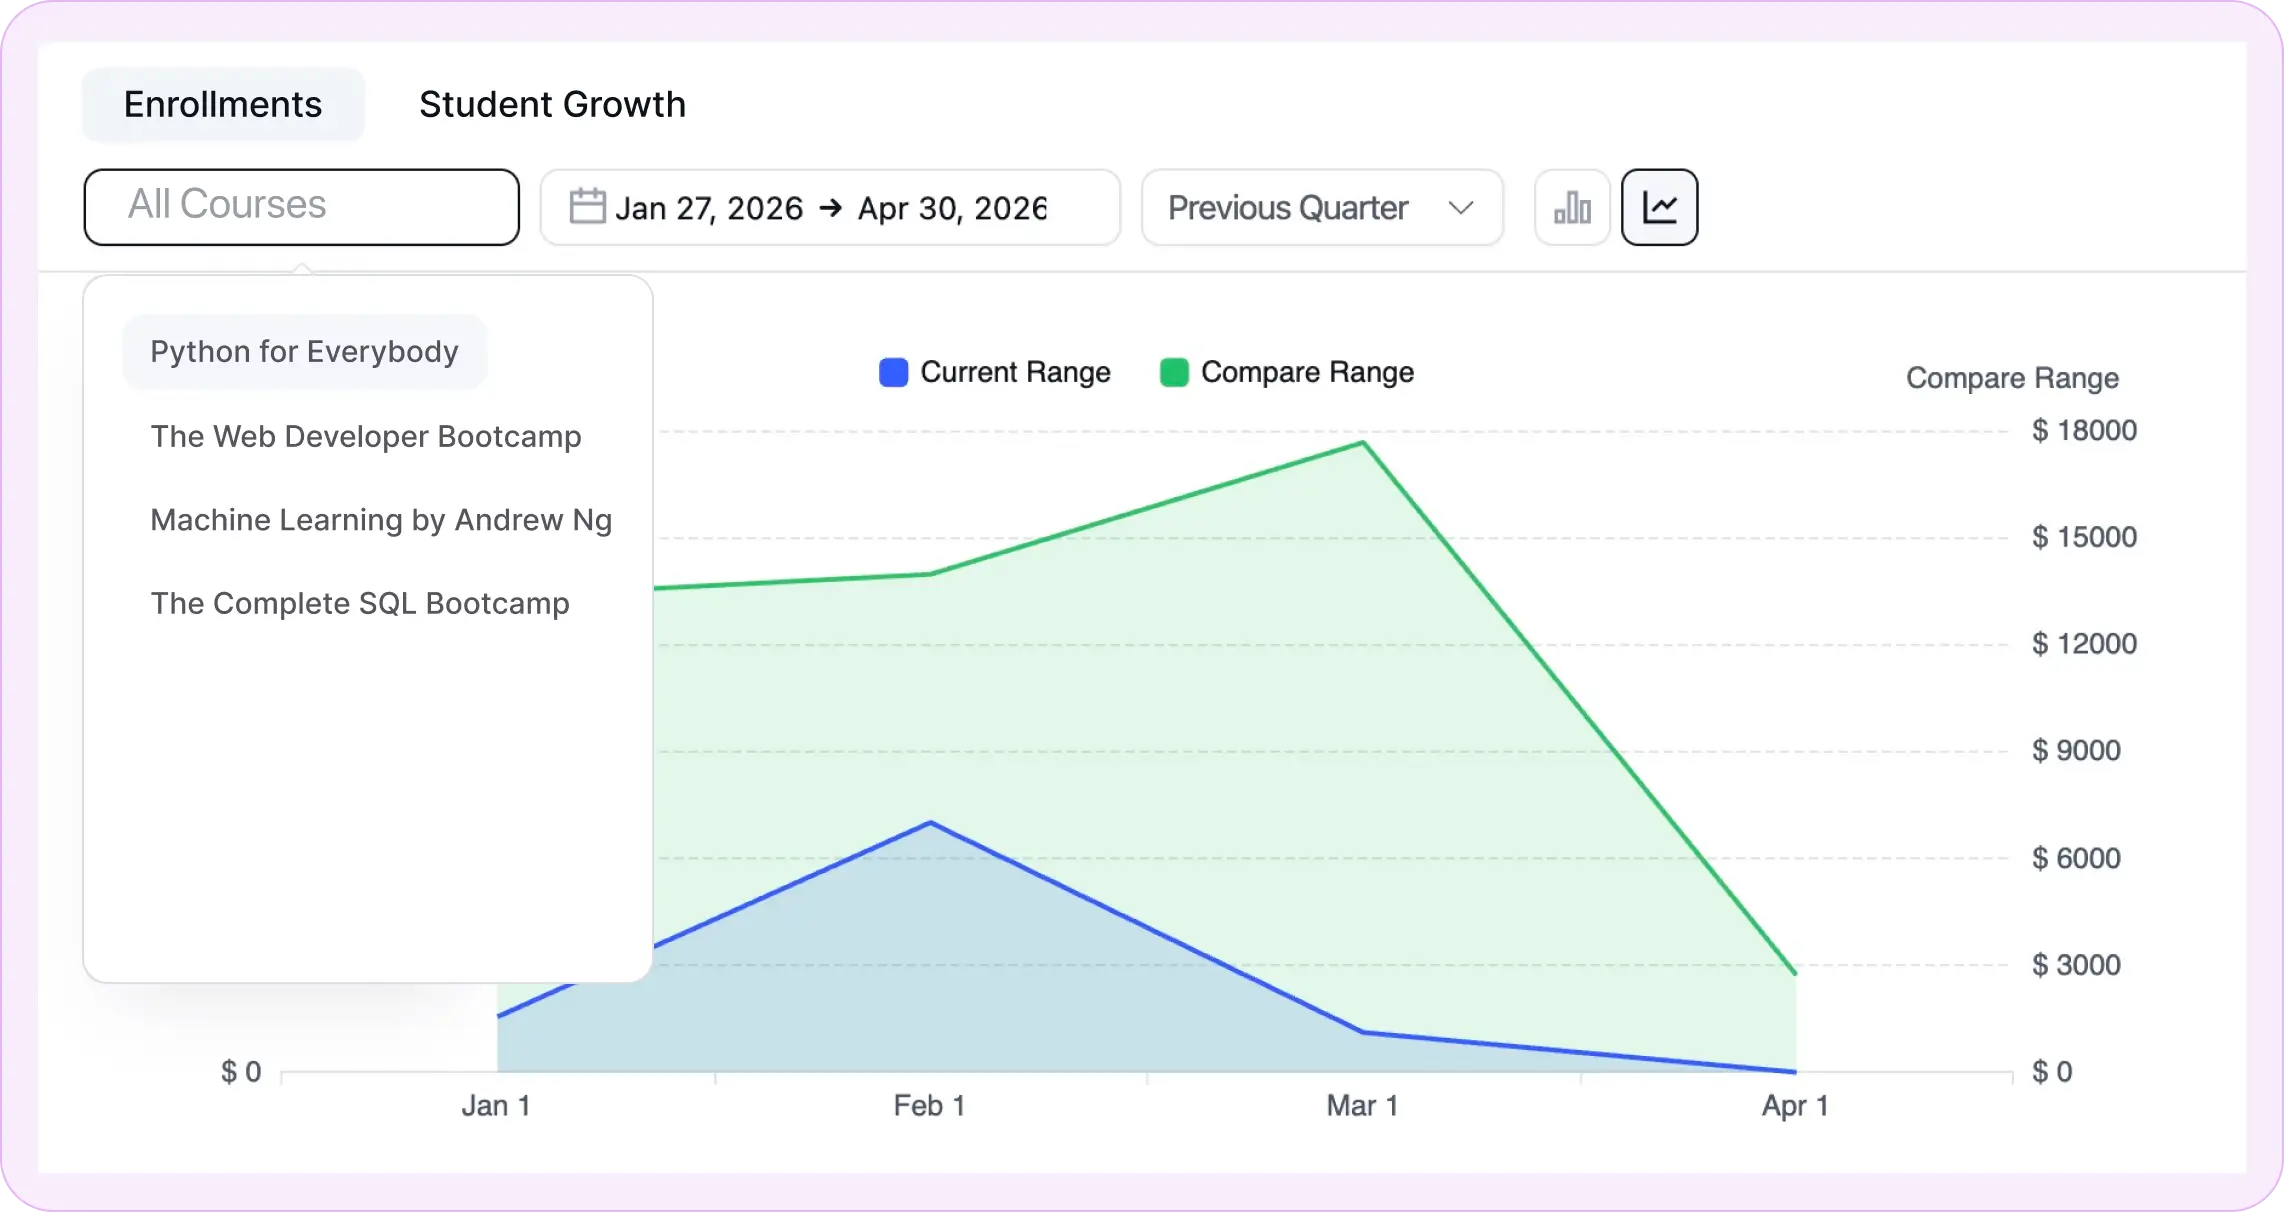Click the Compare Range axis title
The image size is (2284, 1212).
click(x=2012, y=378)
